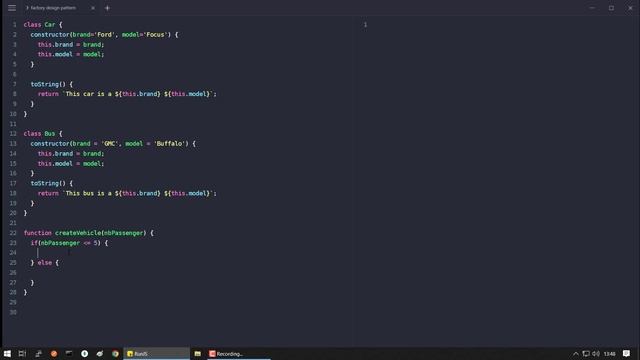Switch to the RunJS taskbar button
This screenshot has width=640, height=360.
pos(156,353)
